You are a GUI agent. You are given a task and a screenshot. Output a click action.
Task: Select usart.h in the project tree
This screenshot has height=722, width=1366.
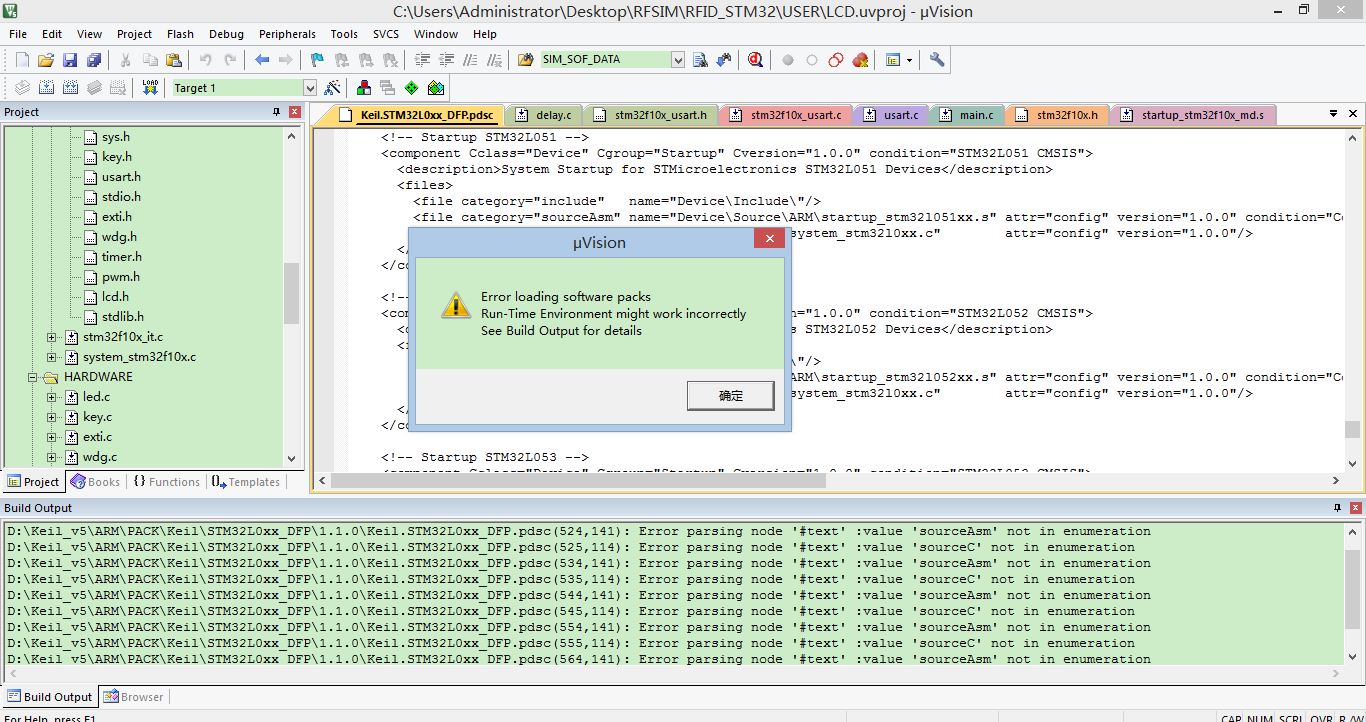click(121, 177)
